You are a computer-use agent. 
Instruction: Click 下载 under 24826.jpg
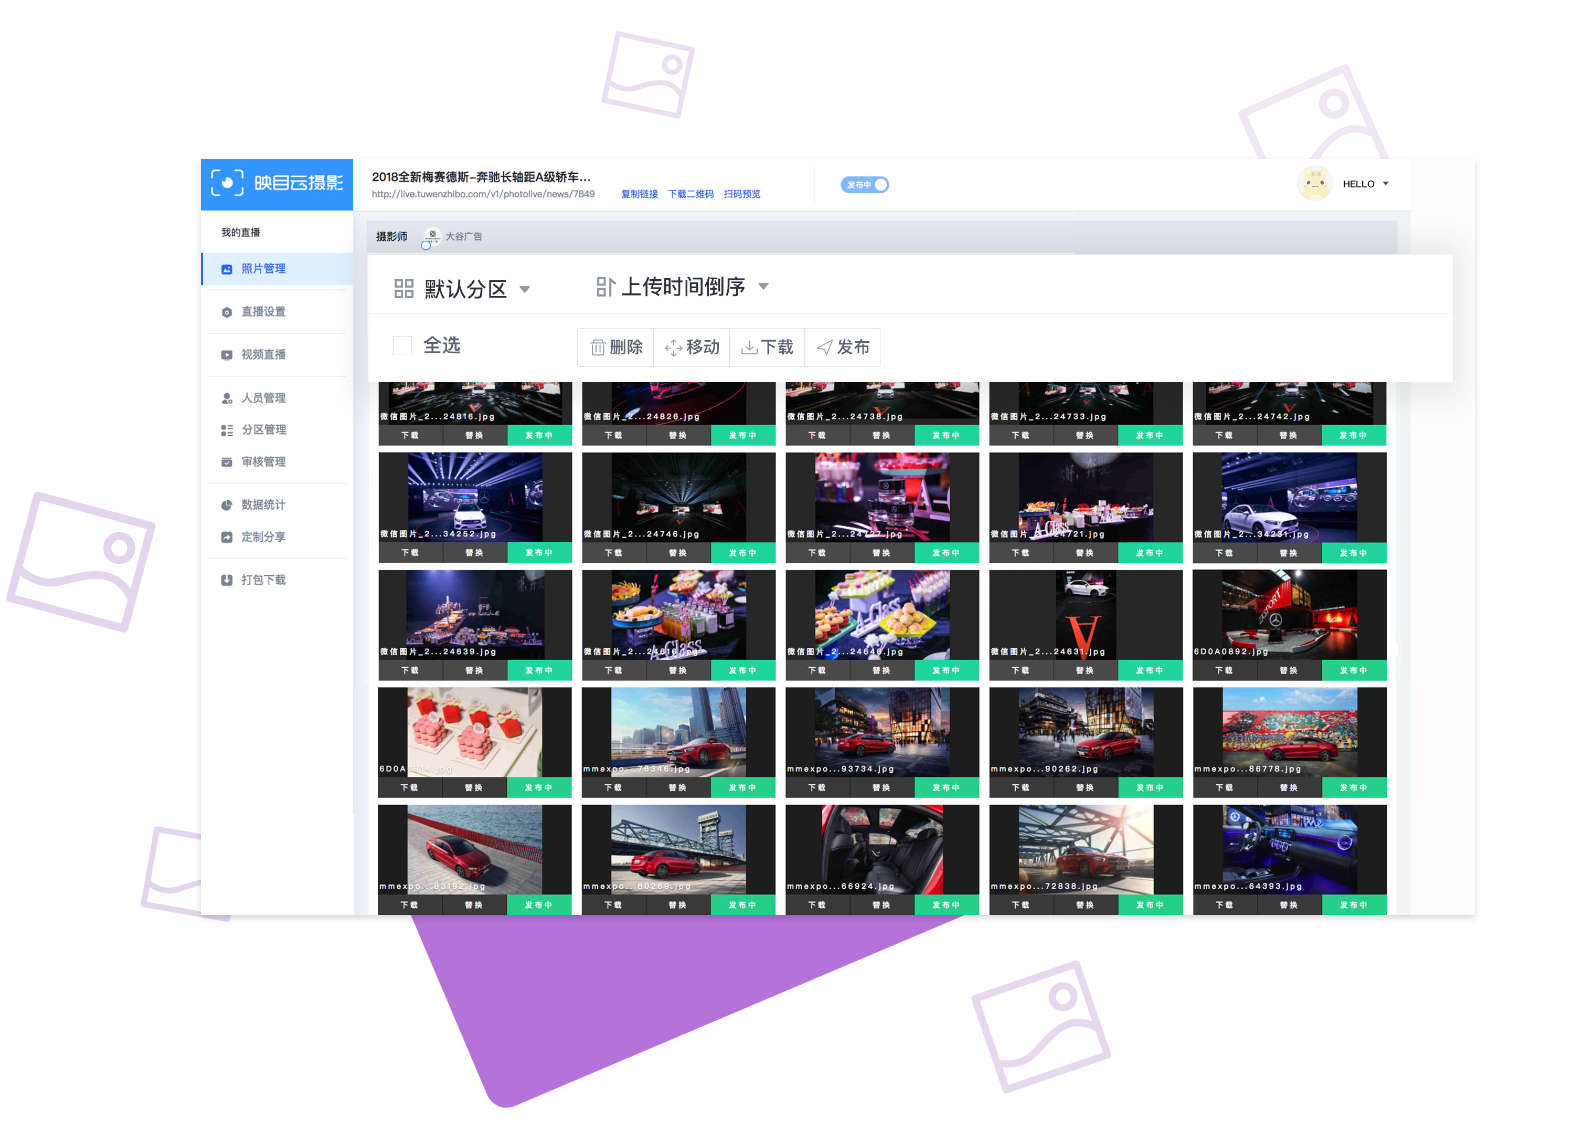[614, 436]
